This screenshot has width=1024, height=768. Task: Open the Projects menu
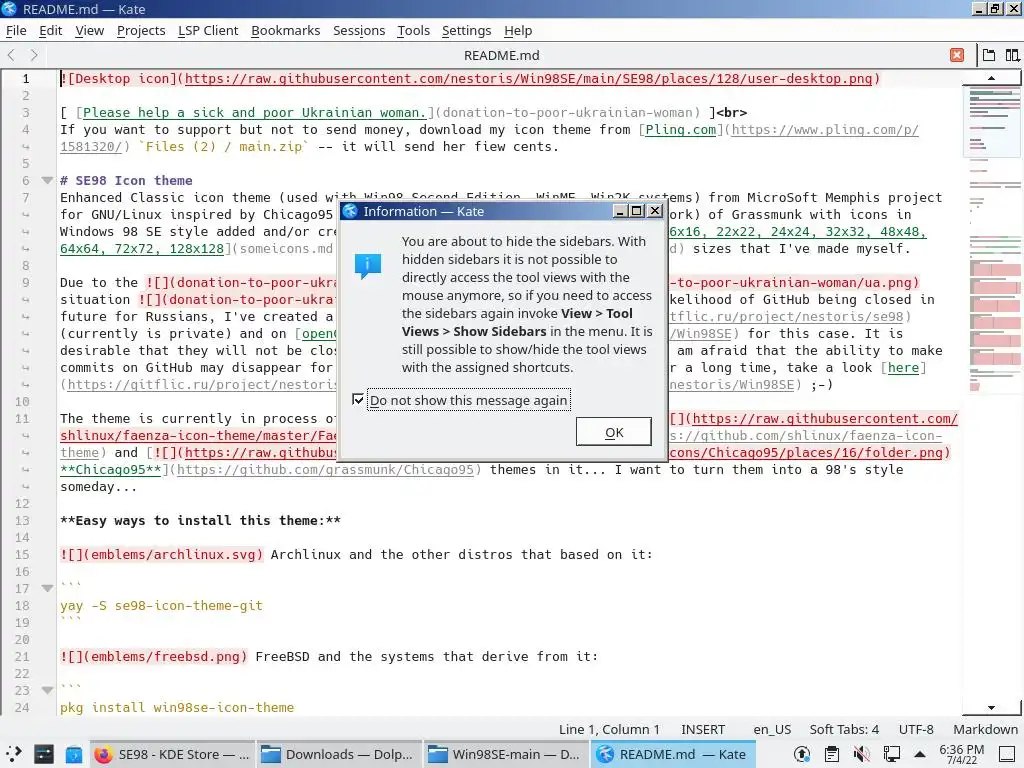(141, 31)
